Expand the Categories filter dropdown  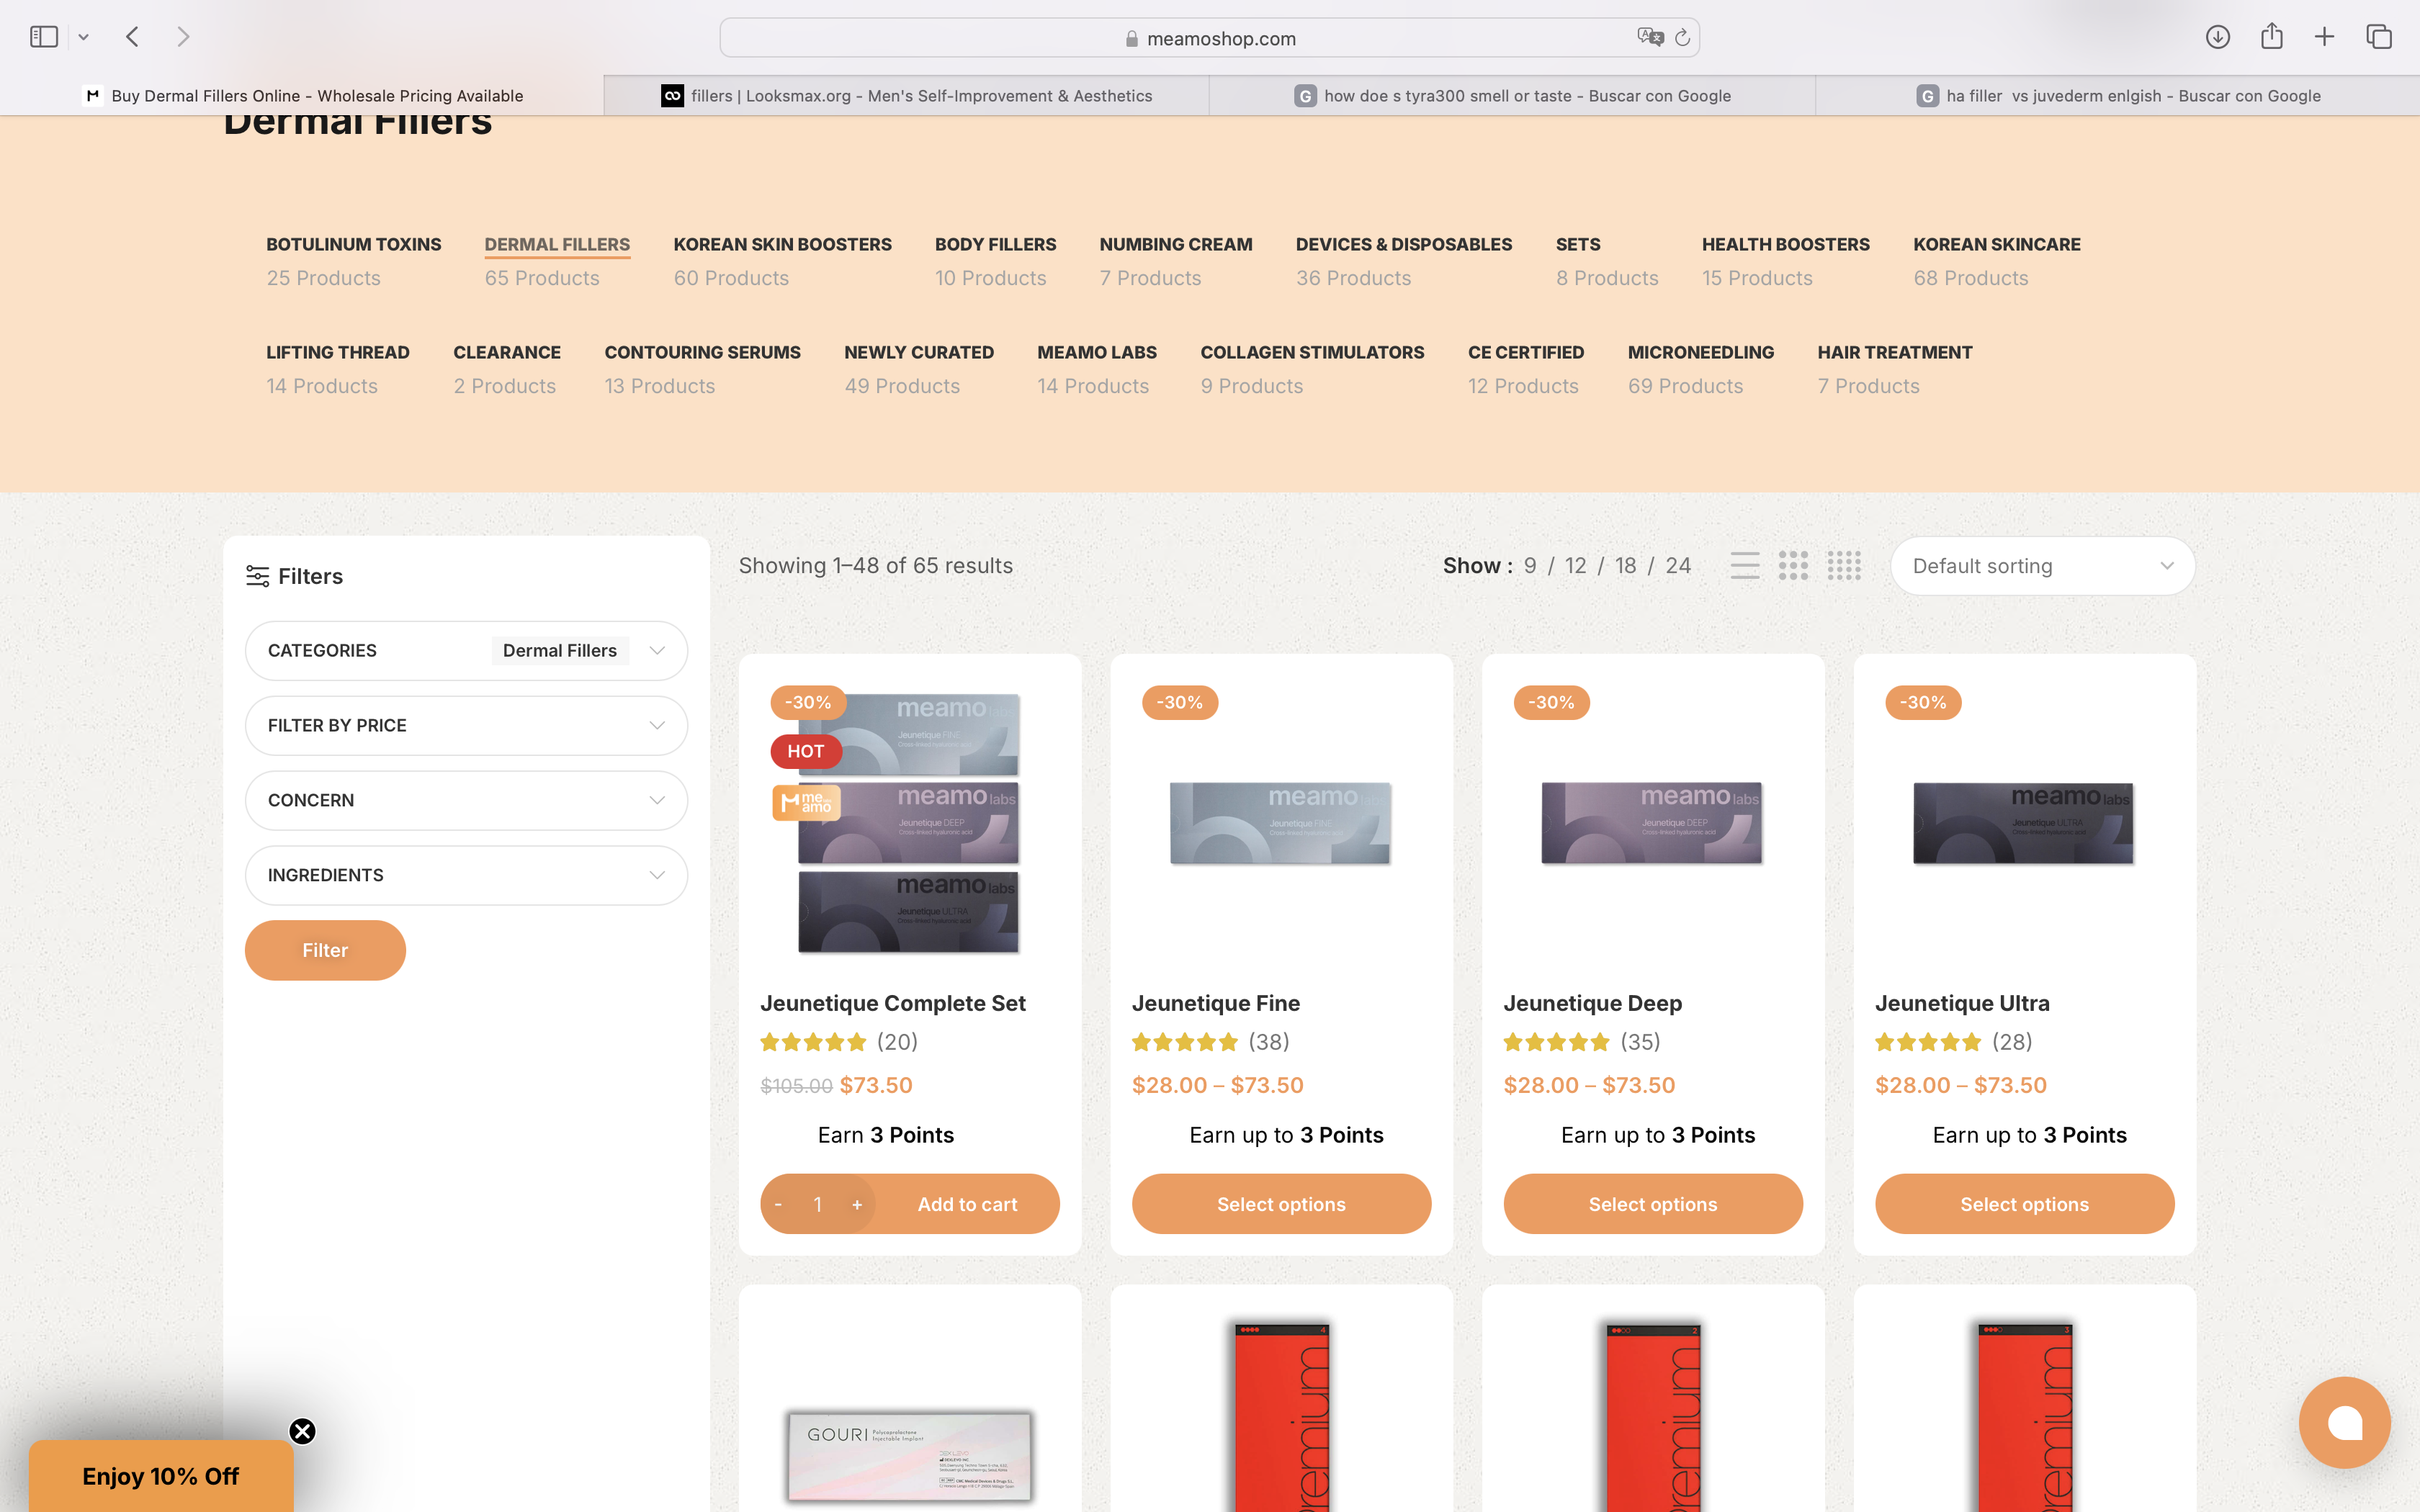(466, 651)
